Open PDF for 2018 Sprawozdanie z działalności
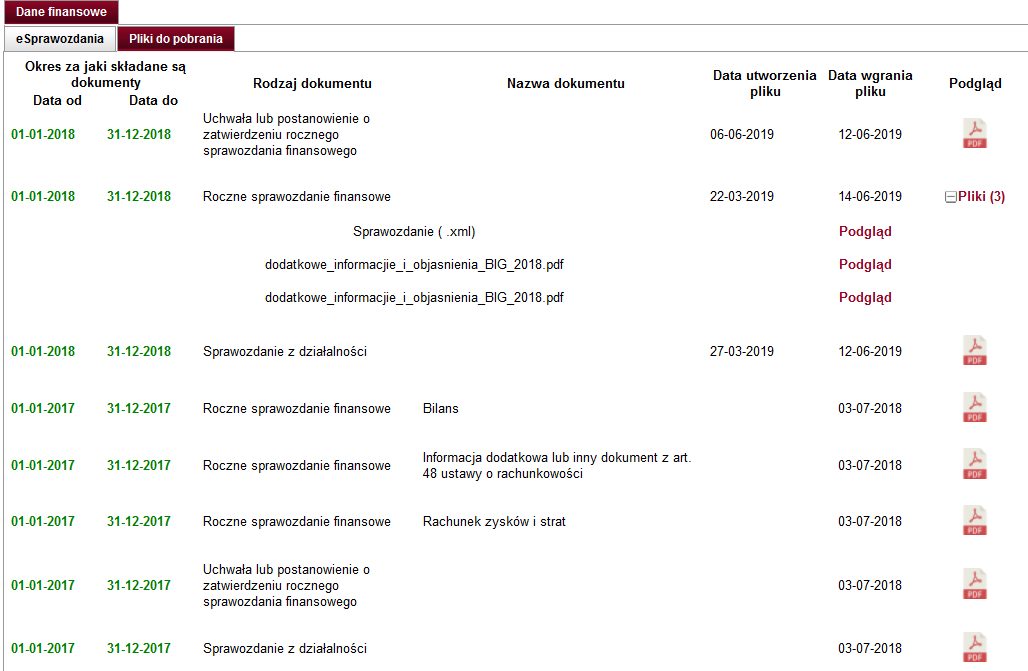The width and height of the screenshot is (1028, 671). click(974, 351)
